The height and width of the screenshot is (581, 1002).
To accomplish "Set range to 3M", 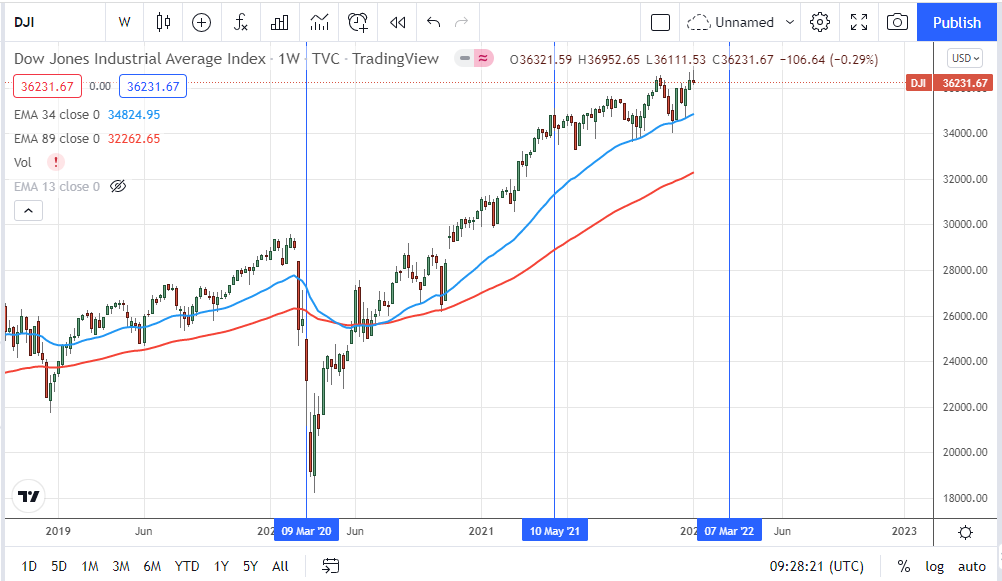I will click(x=121, y=566).
